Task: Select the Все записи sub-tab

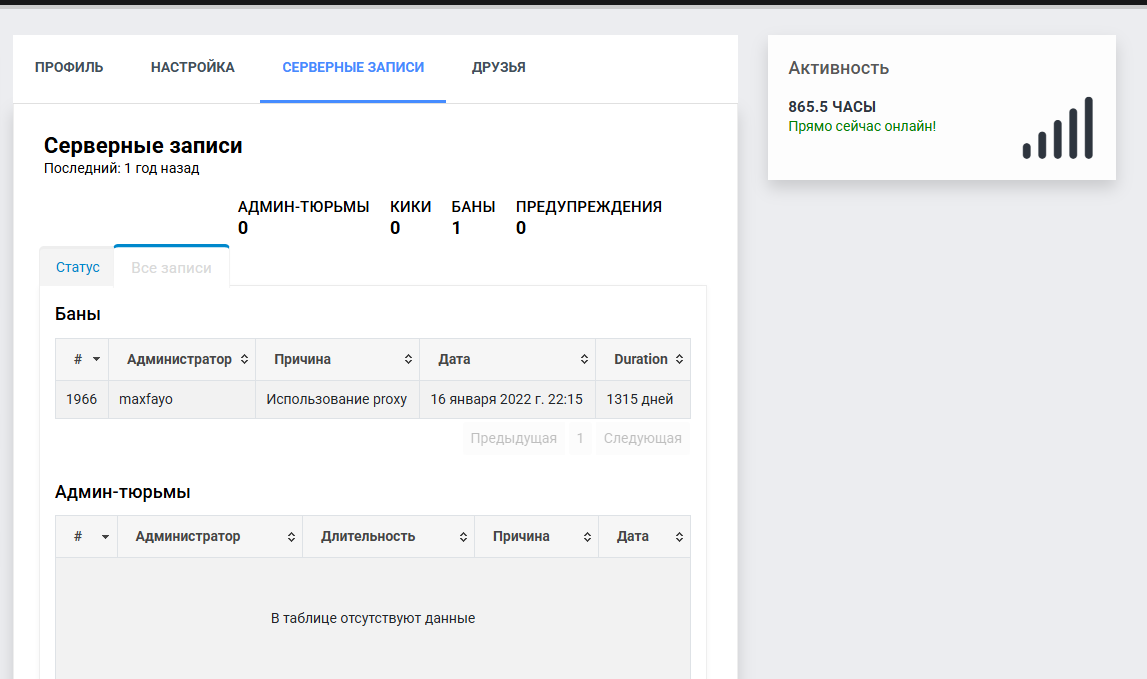Action: (x=171, y=268)
